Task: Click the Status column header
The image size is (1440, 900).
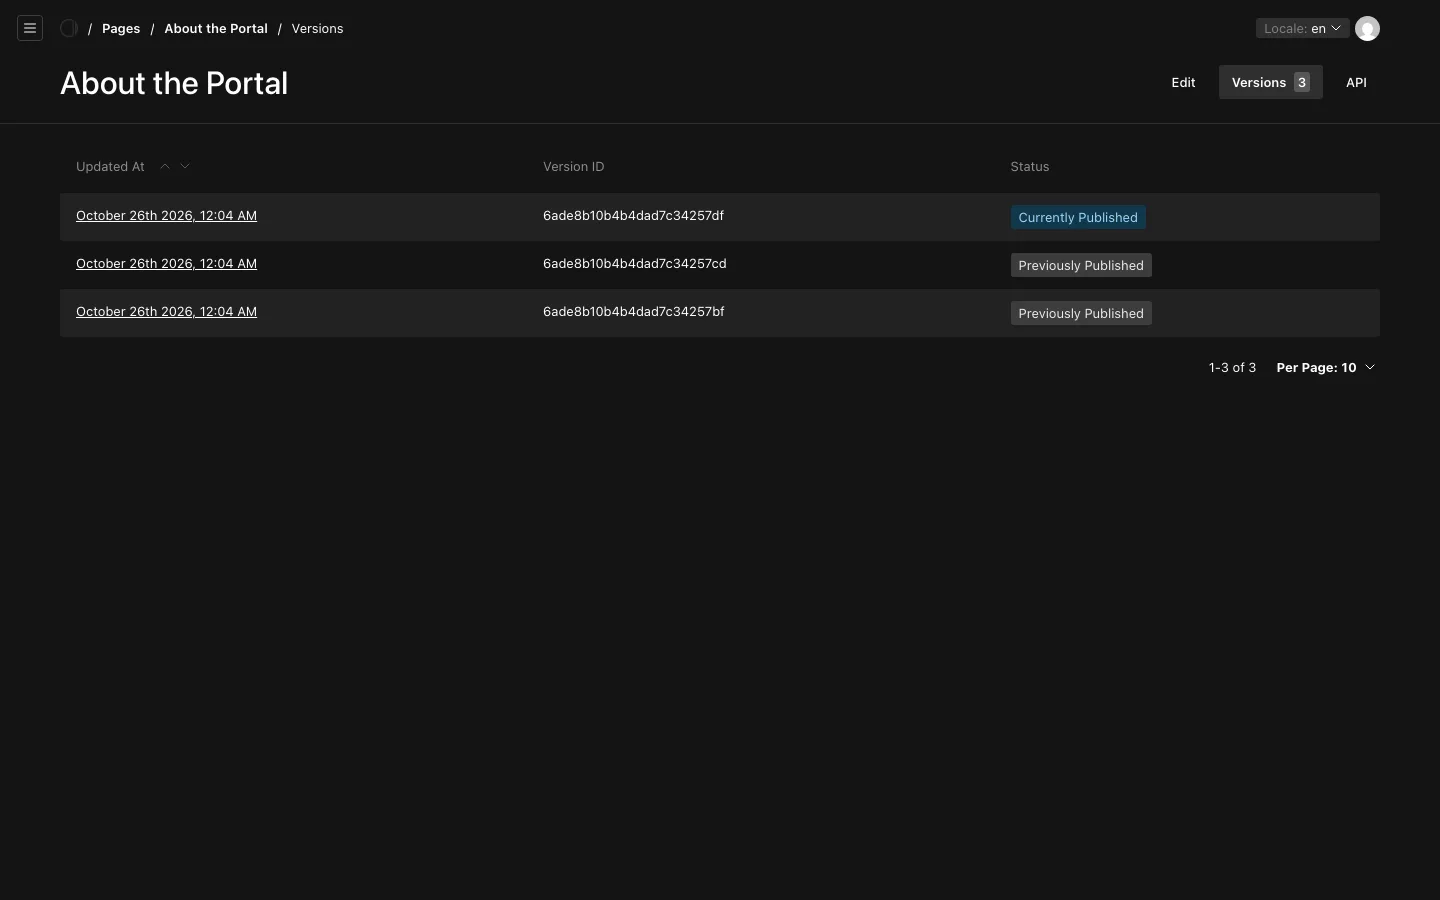Action: click(1029, 166)
